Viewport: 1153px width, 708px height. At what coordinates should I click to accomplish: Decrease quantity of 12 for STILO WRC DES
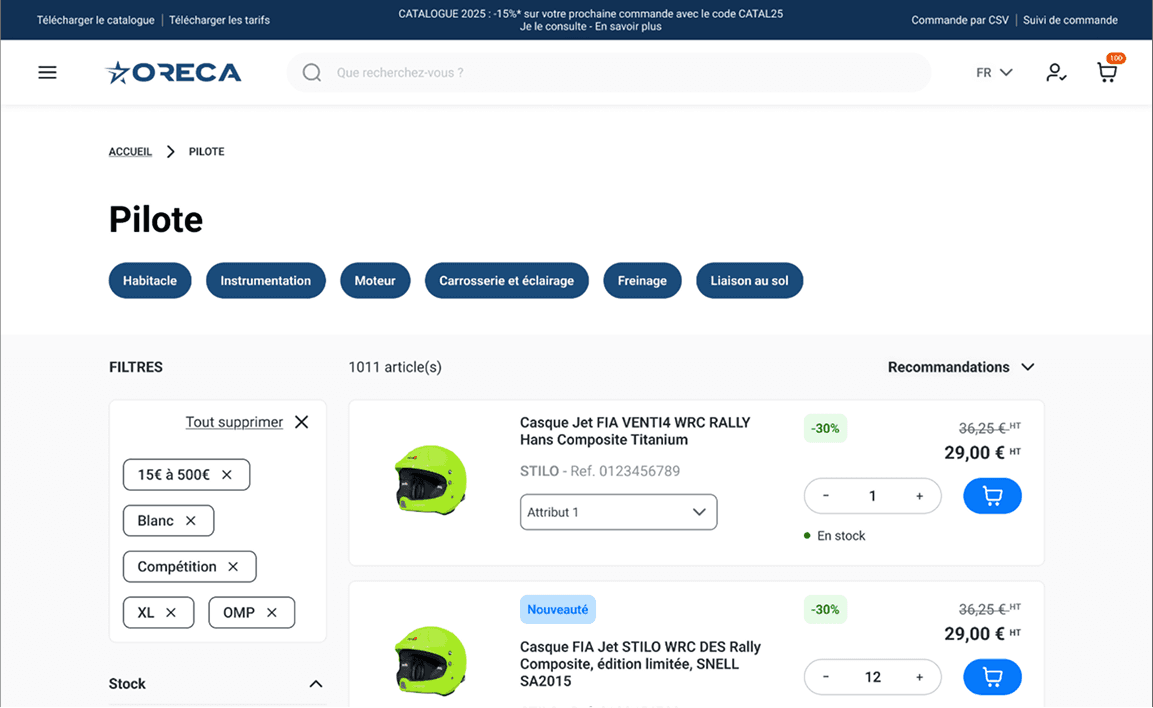pos(826,676)
